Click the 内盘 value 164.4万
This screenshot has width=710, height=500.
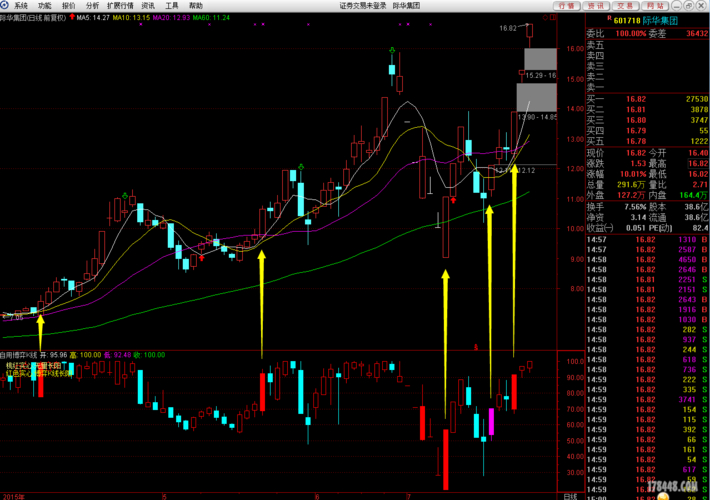pos(694,195)
